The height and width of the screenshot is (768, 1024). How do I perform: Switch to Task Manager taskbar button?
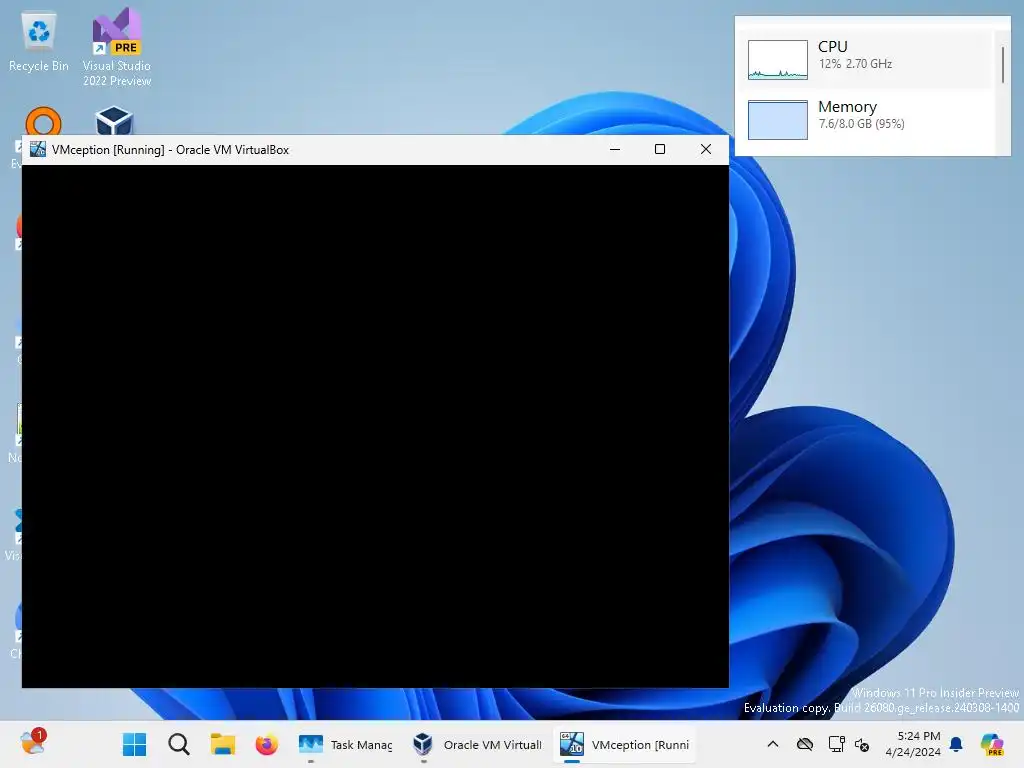345,744
